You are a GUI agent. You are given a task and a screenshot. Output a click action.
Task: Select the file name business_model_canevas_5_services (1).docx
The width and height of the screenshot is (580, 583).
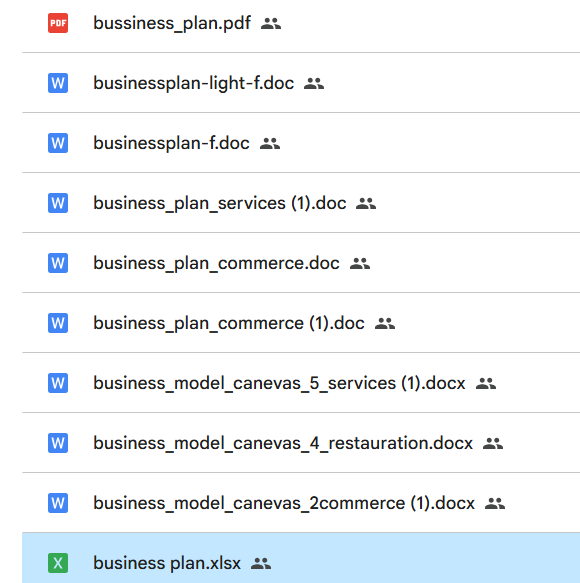279,383
